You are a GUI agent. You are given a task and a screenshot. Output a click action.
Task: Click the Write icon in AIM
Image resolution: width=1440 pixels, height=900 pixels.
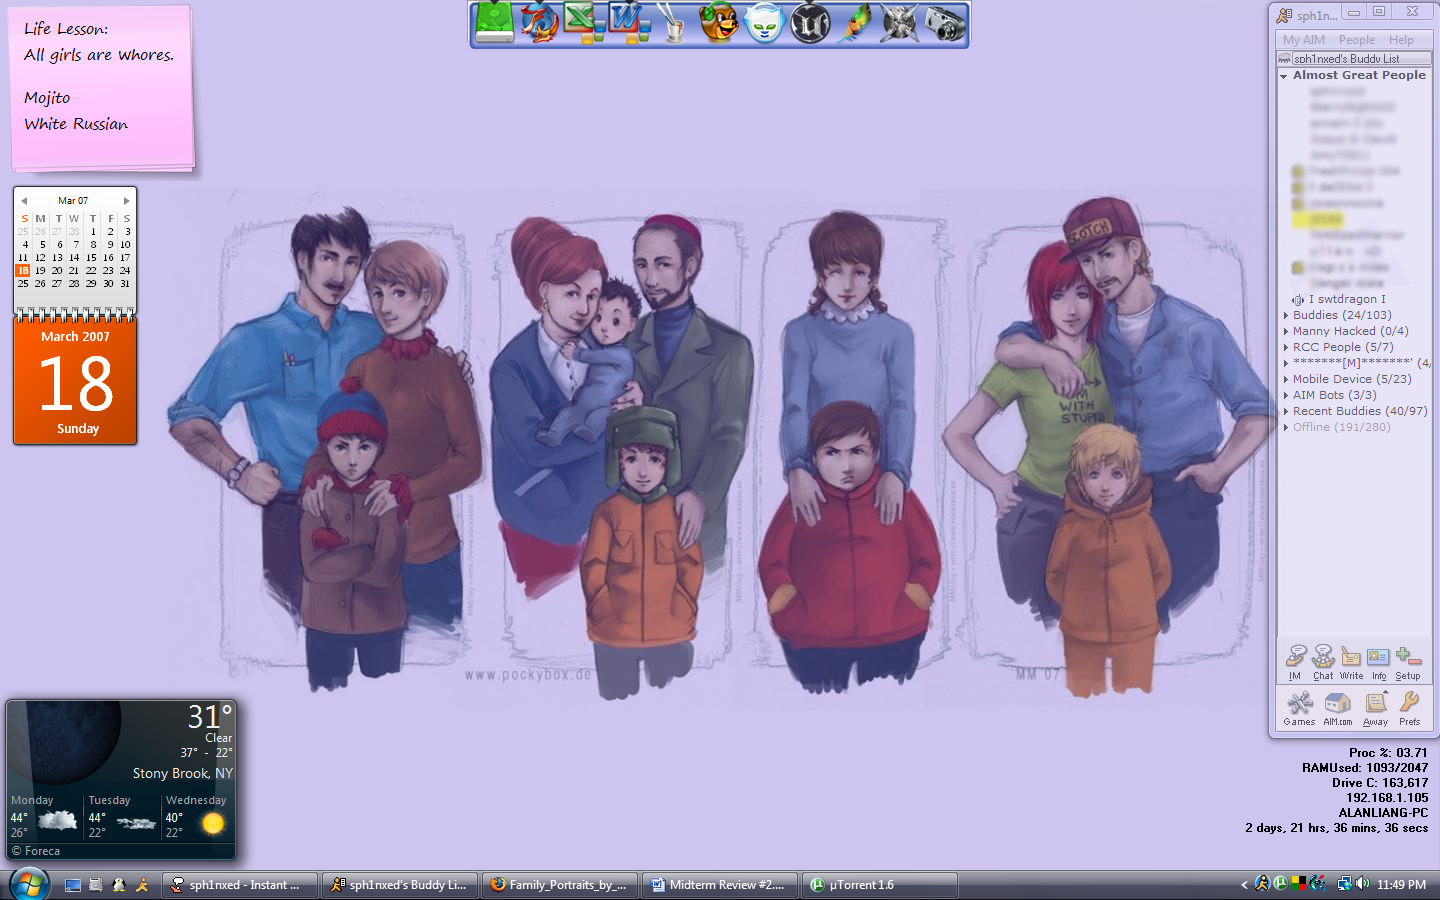[x=1351, y=662]
